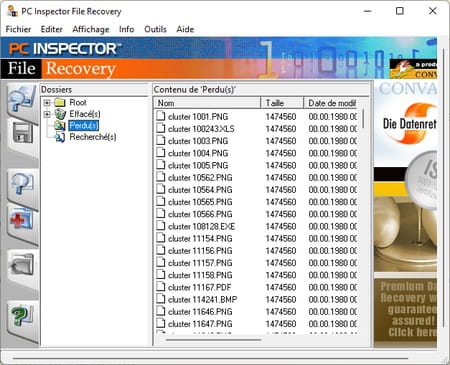Click the search files icon in sidebar
Screen dimensions: 450x365
[x=23, y=184]
